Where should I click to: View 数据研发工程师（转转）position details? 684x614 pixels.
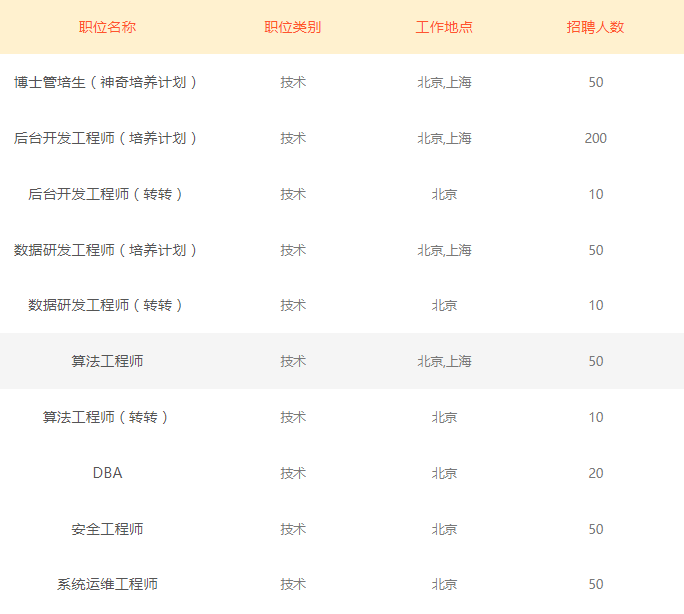pyautogui.click(x=107, y=305)
